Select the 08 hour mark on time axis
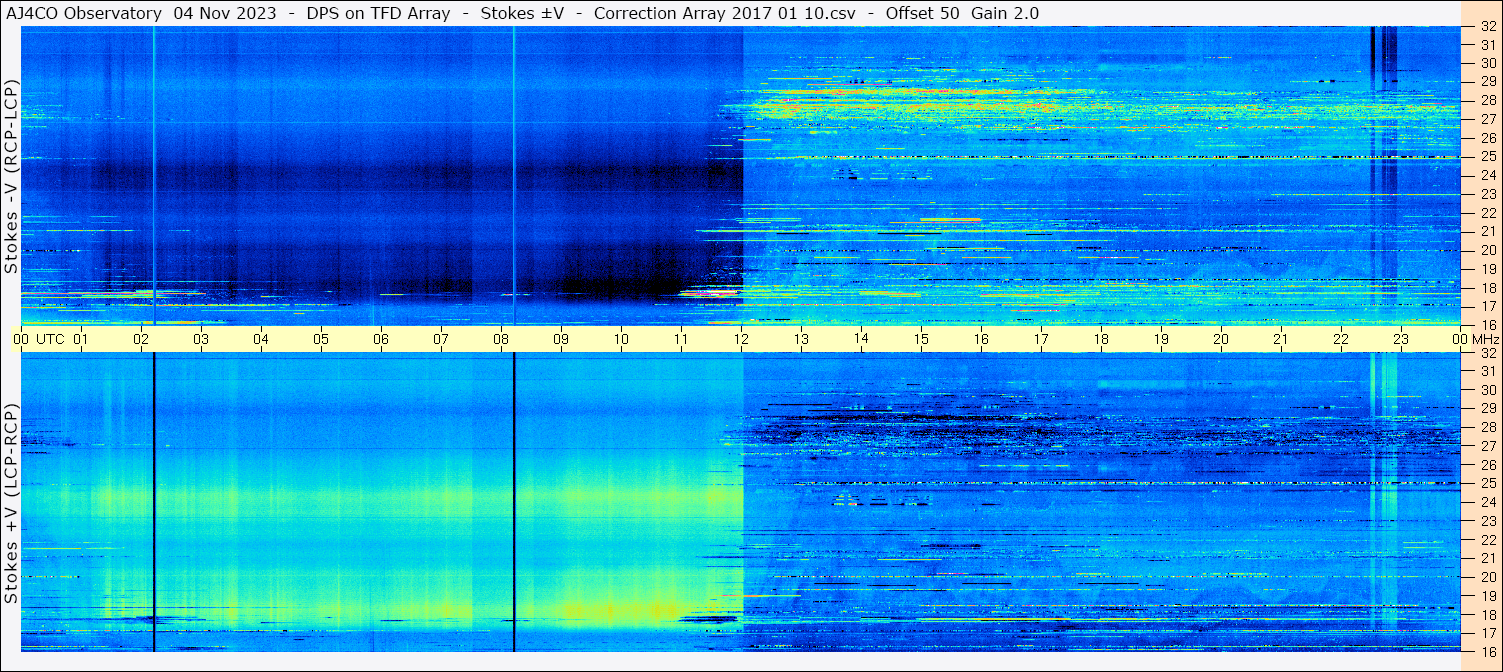 (x=501, y=340)
